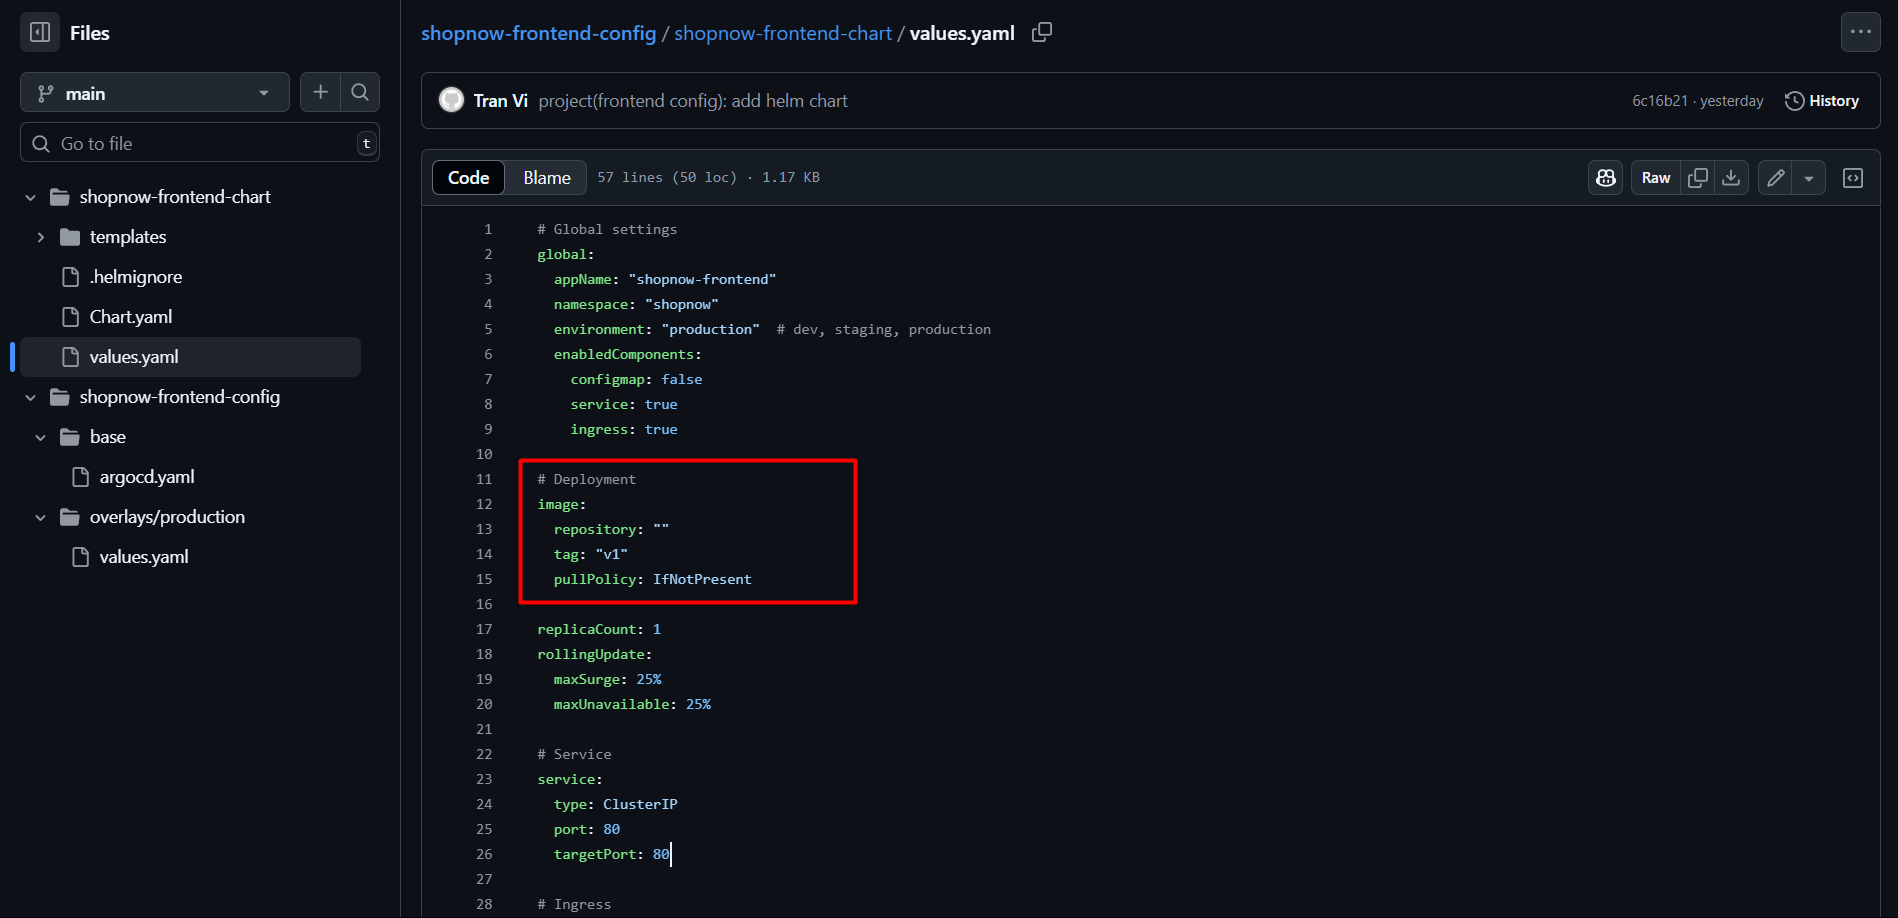Click the pencil edit file icon
Image resolution: width=1898 pixels, height=918 pixels.
(1775, 178)
